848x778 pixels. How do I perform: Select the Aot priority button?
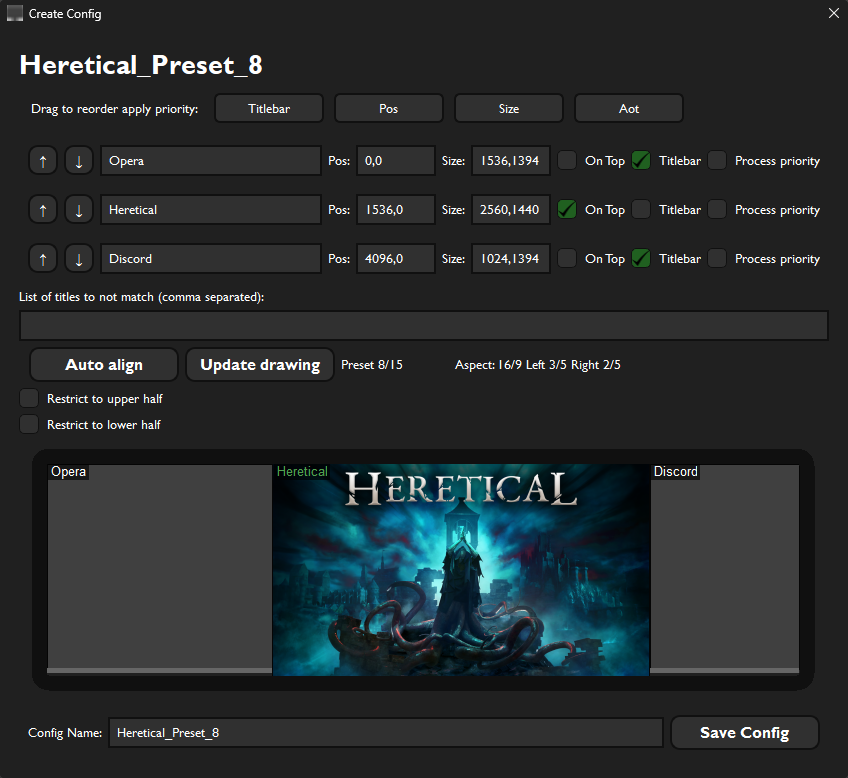[x=628, y=109]
